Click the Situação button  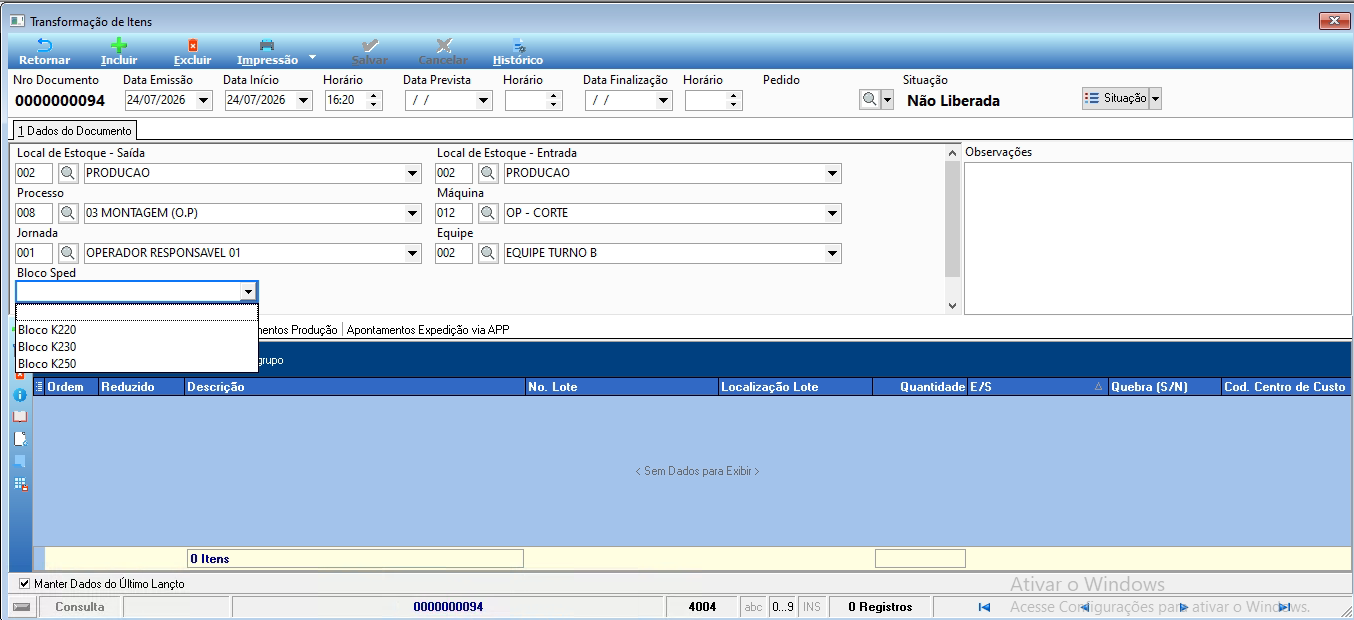coord(1115,98)
